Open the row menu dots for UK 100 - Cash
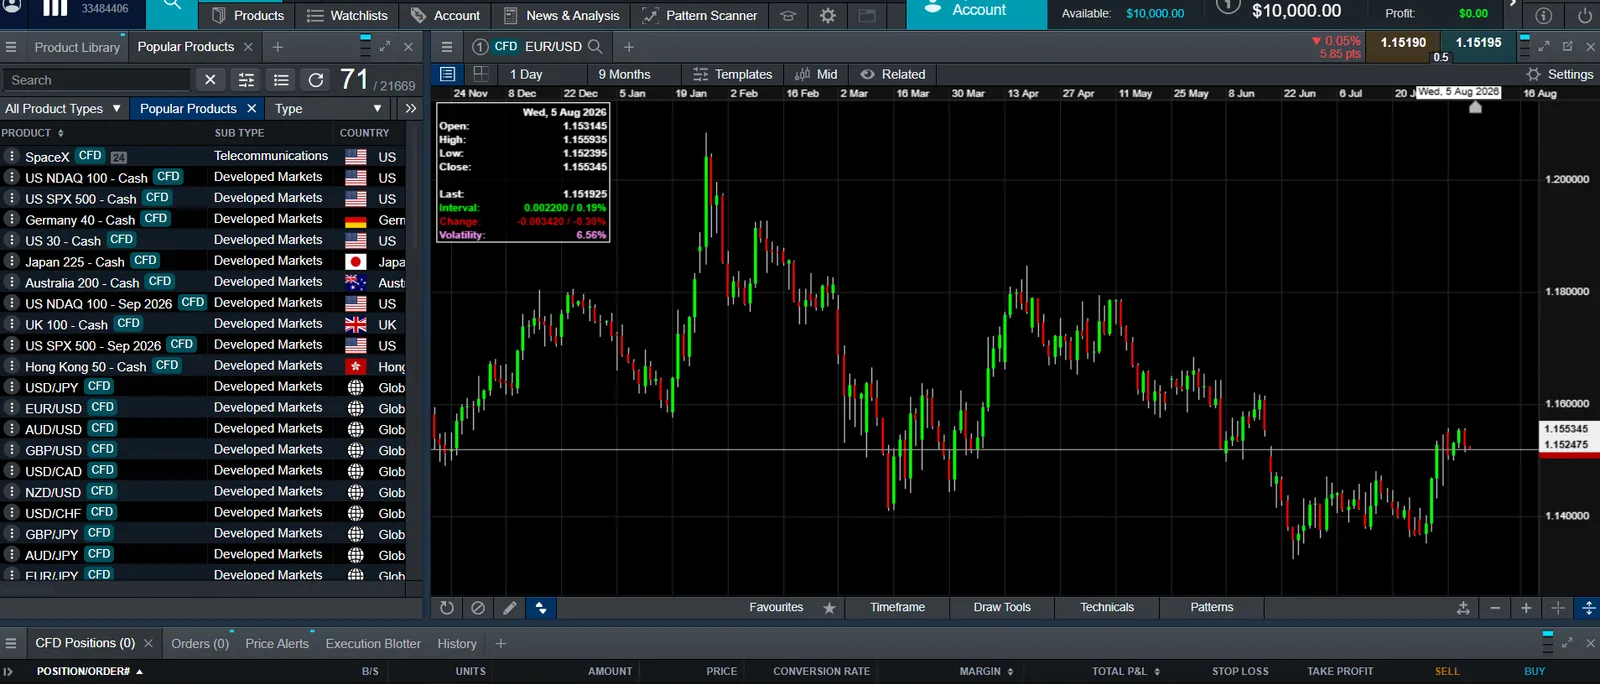 click(x=11, y=325)
